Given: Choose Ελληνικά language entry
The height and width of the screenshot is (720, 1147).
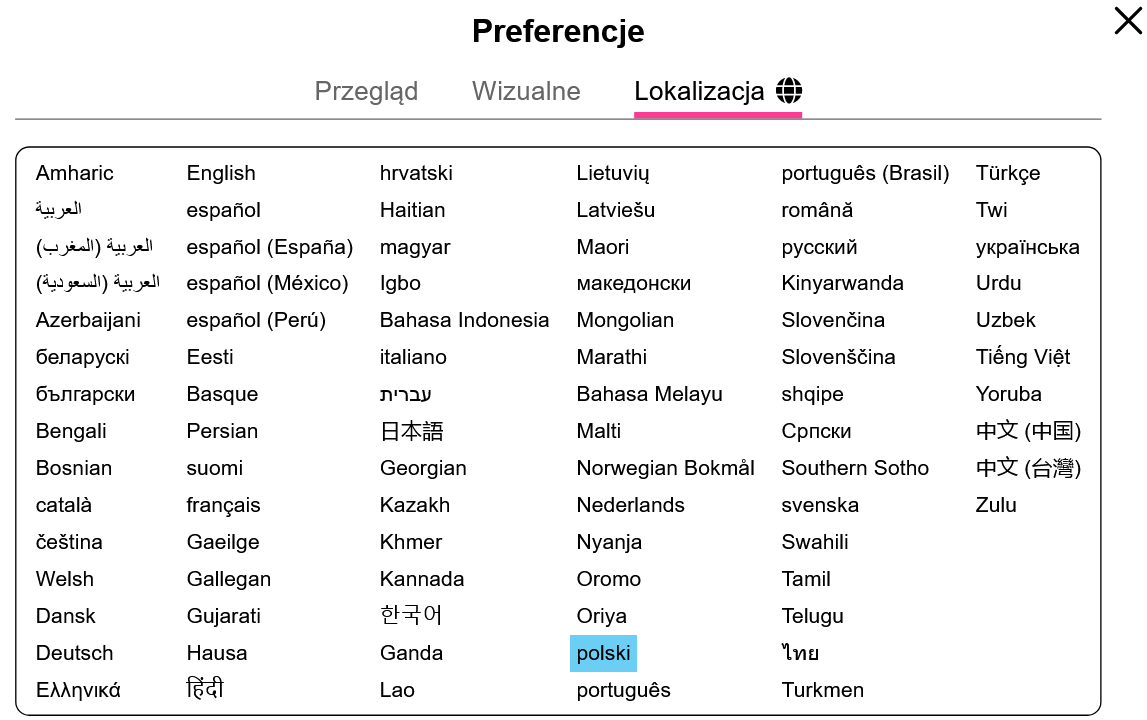Looking at the screenshot, I should point(78,690).
